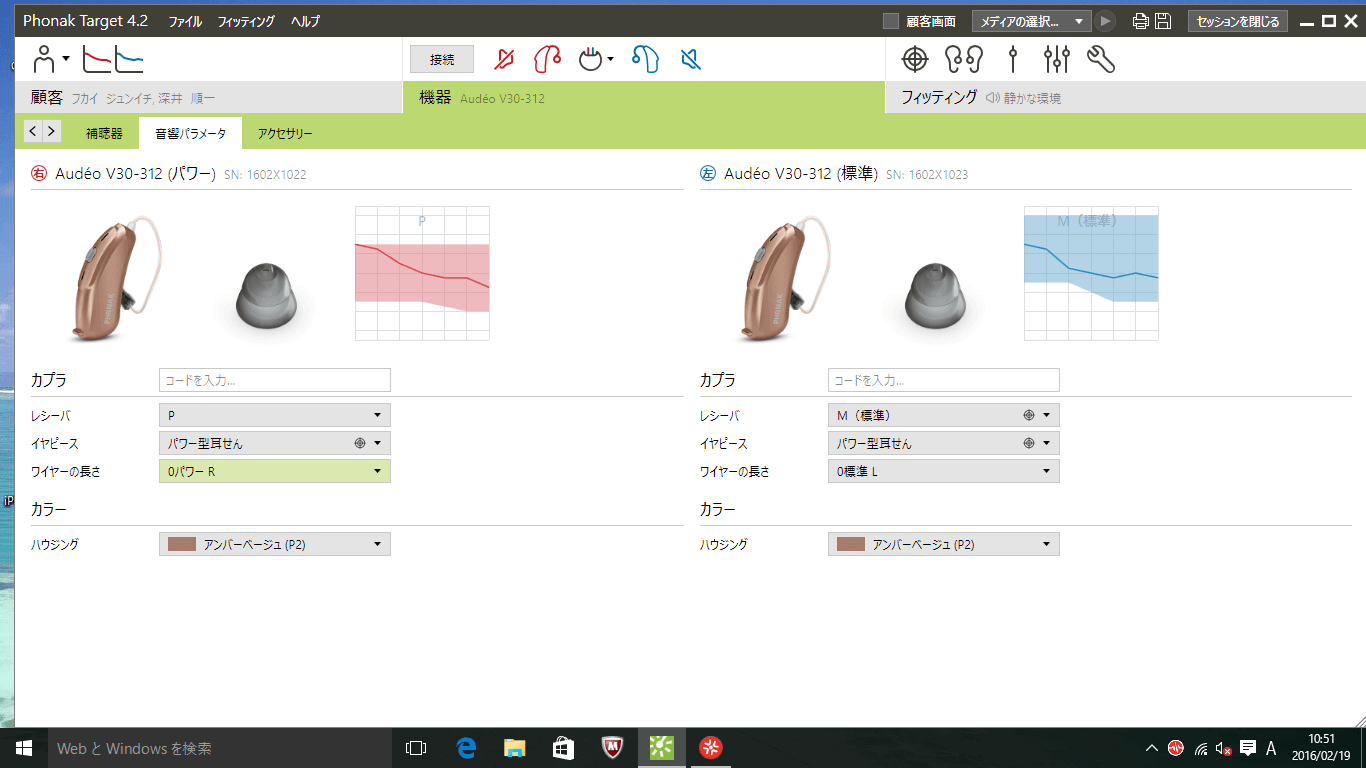Click the セッションを閉じる button
The width and height of the screenshot is (1366, 768).
coord(1238,21)
